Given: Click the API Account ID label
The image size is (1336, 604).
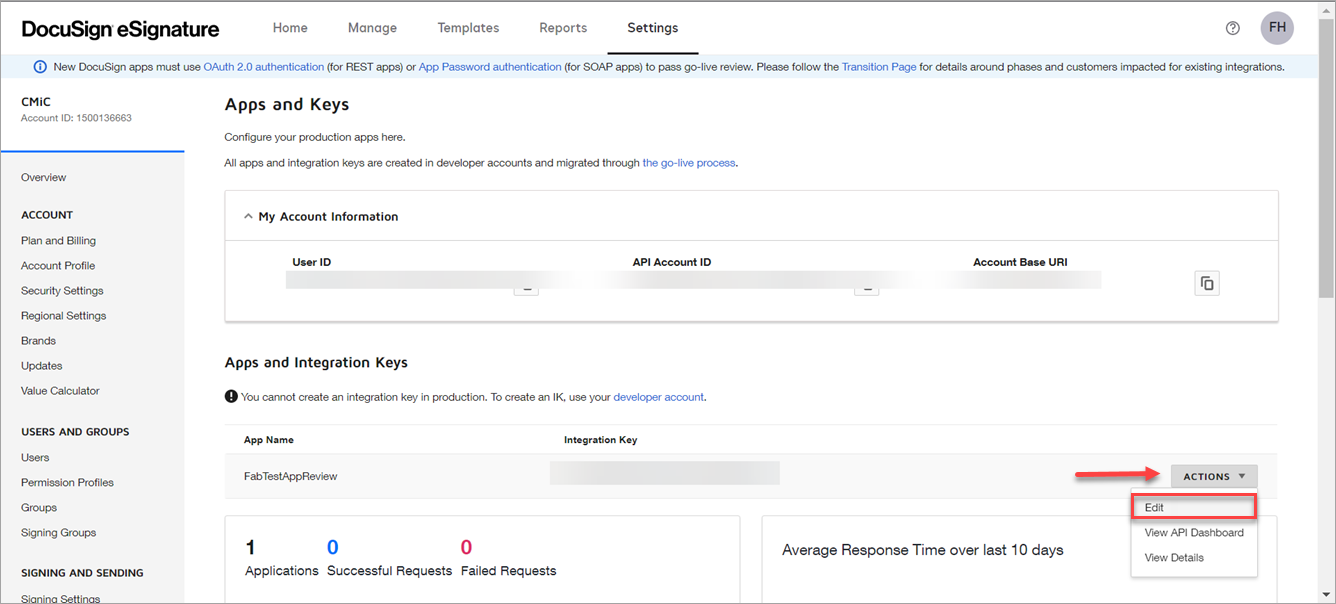Looking at the screenshot, I should (672, 263).
